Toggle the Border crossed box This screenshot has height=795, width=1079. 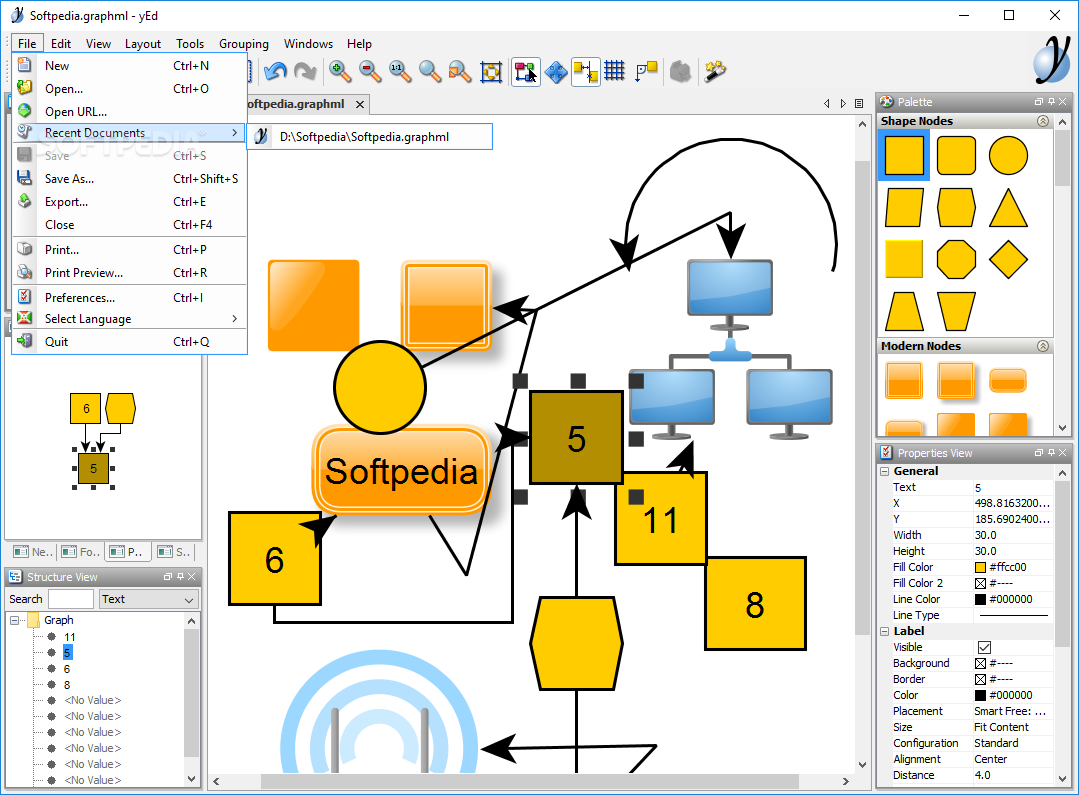[x=981, y=679]
